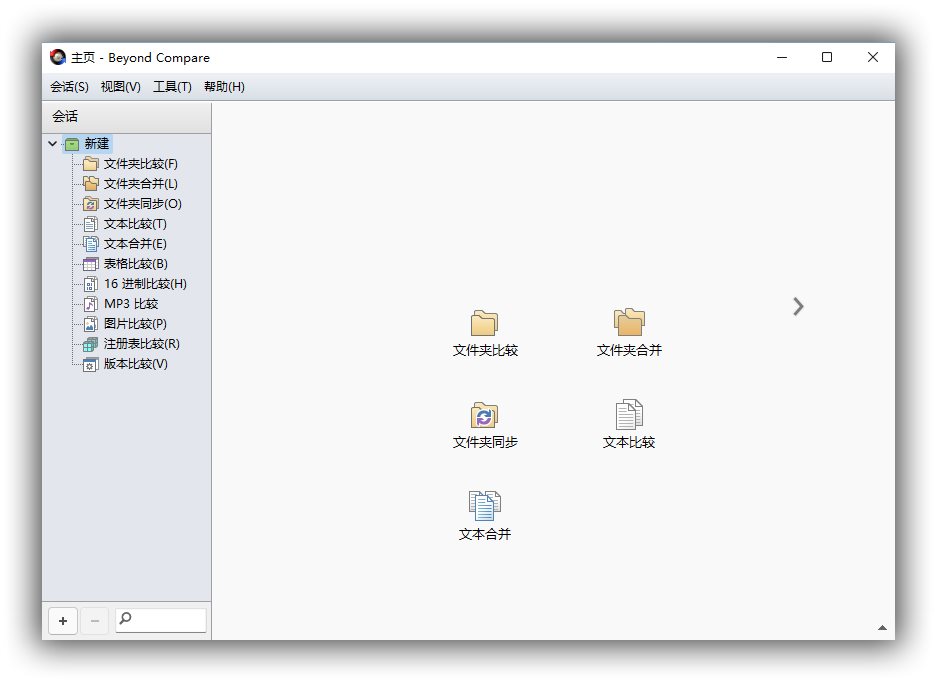Screen dimensions: 937x682
Task: Select the 注册表比较(R) tree item text
Action: pyautogui.click(x=142, y=344)
